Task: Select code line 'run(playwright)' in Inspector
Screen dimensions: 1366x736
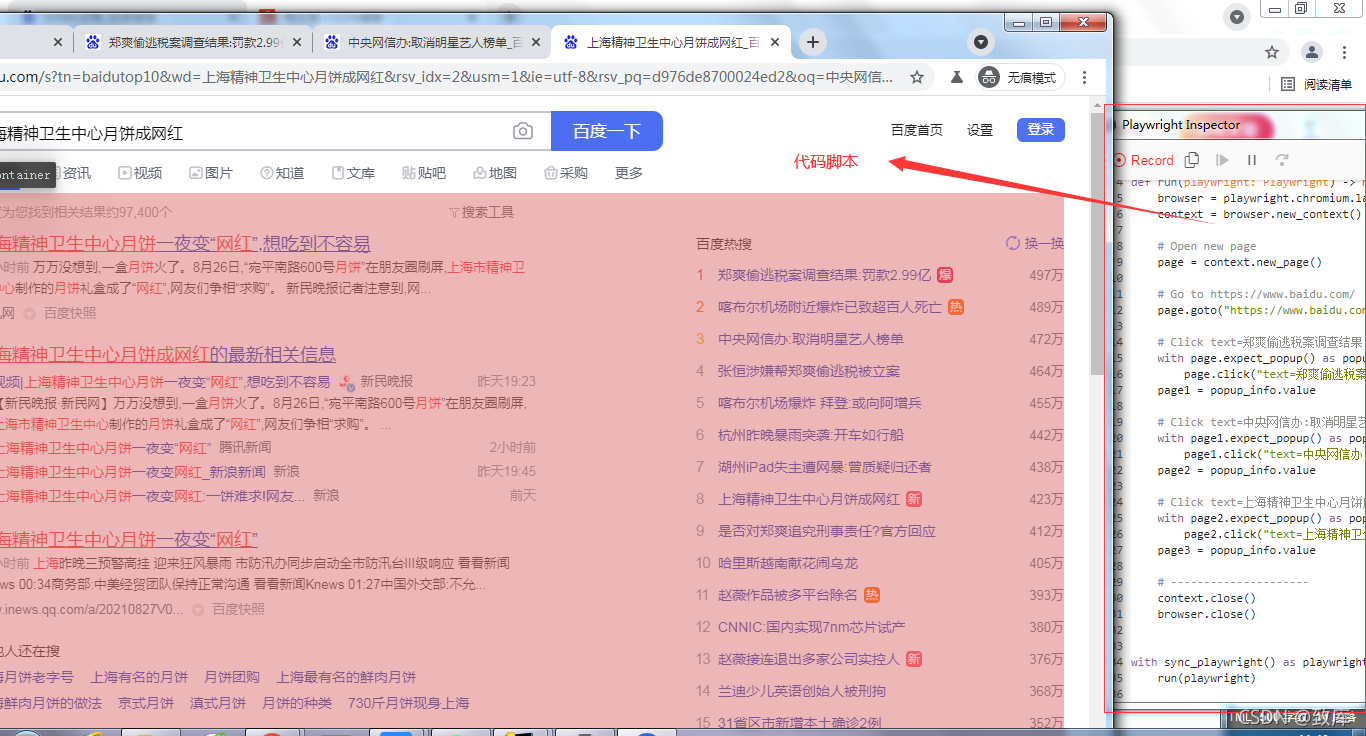Action: [x=1205, y=678]
